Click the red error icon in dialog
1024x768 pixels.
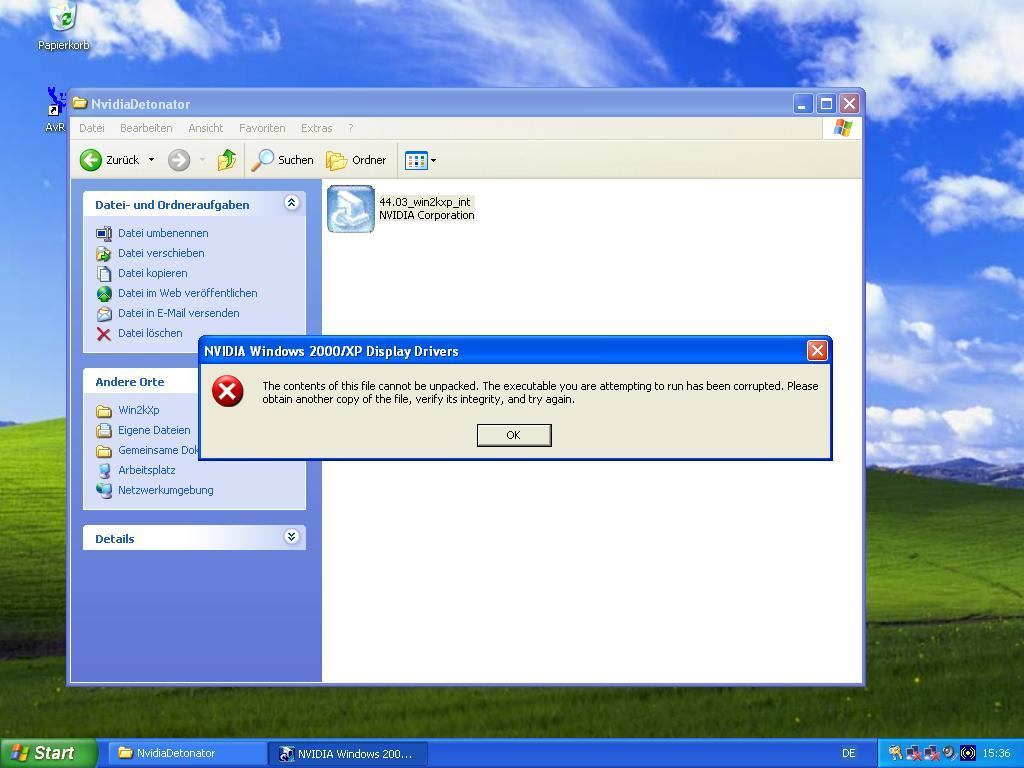[227, 391]
